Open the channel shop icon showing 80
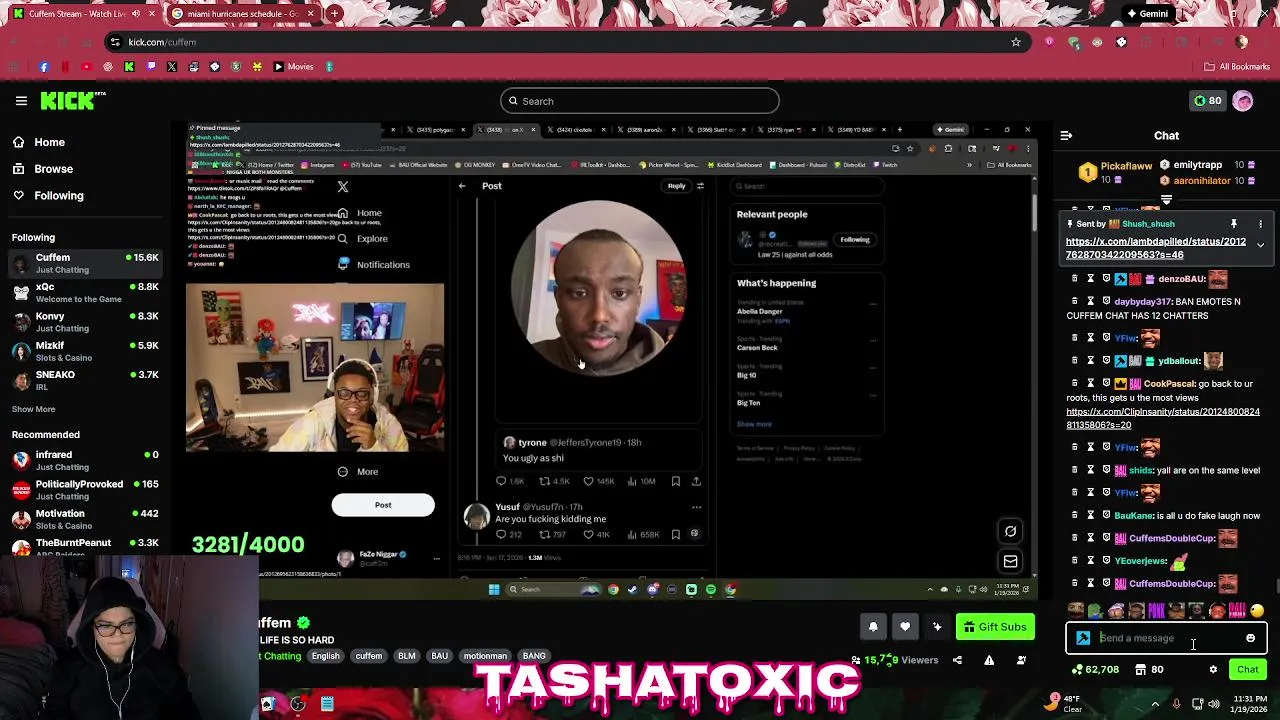The height and width of the screenshot is (720, 1280). [1149, 670]
